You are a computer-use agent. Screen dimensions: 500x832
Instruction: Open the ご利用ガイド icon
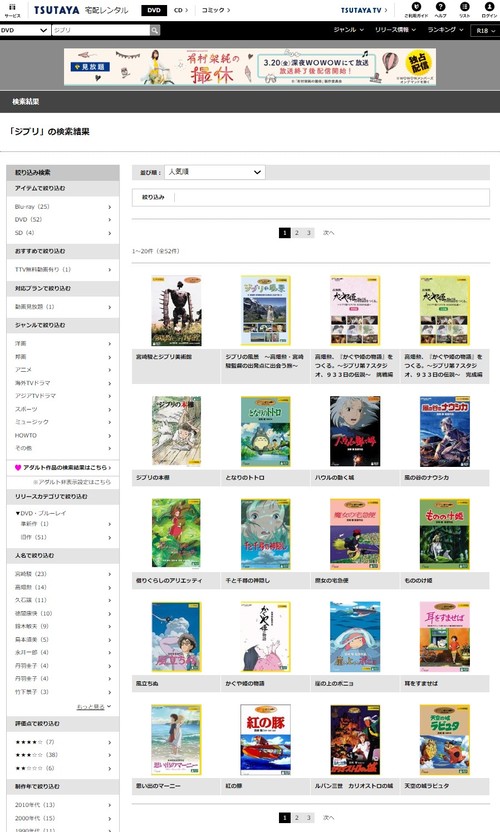(x=416, y=10)
